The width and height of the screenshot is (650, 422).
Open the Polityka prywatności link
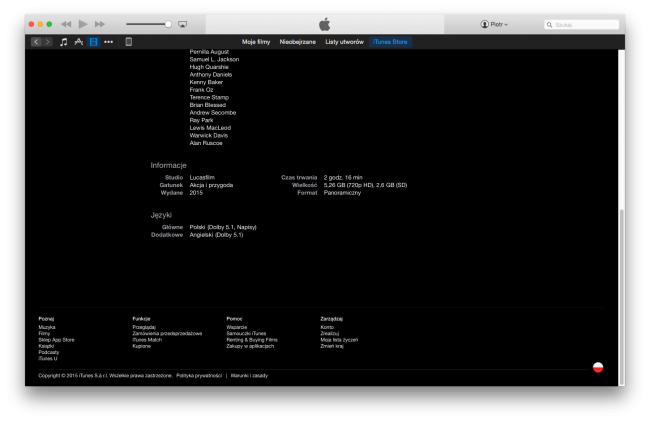tap(199, 376)
